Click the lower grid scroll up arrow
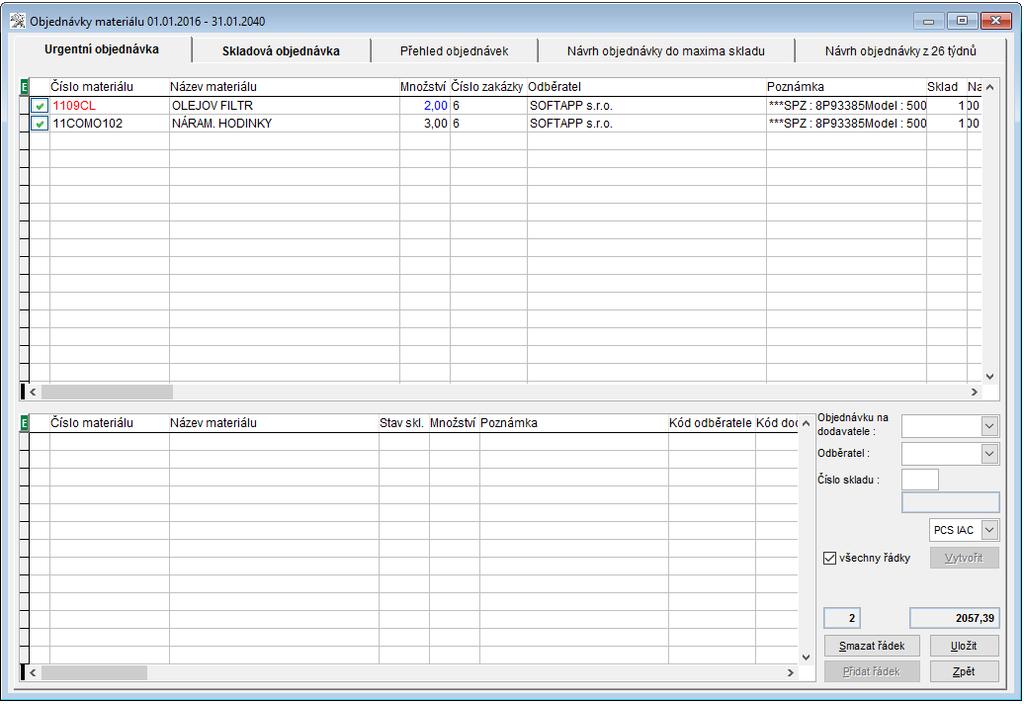 [x=806, y=424]
